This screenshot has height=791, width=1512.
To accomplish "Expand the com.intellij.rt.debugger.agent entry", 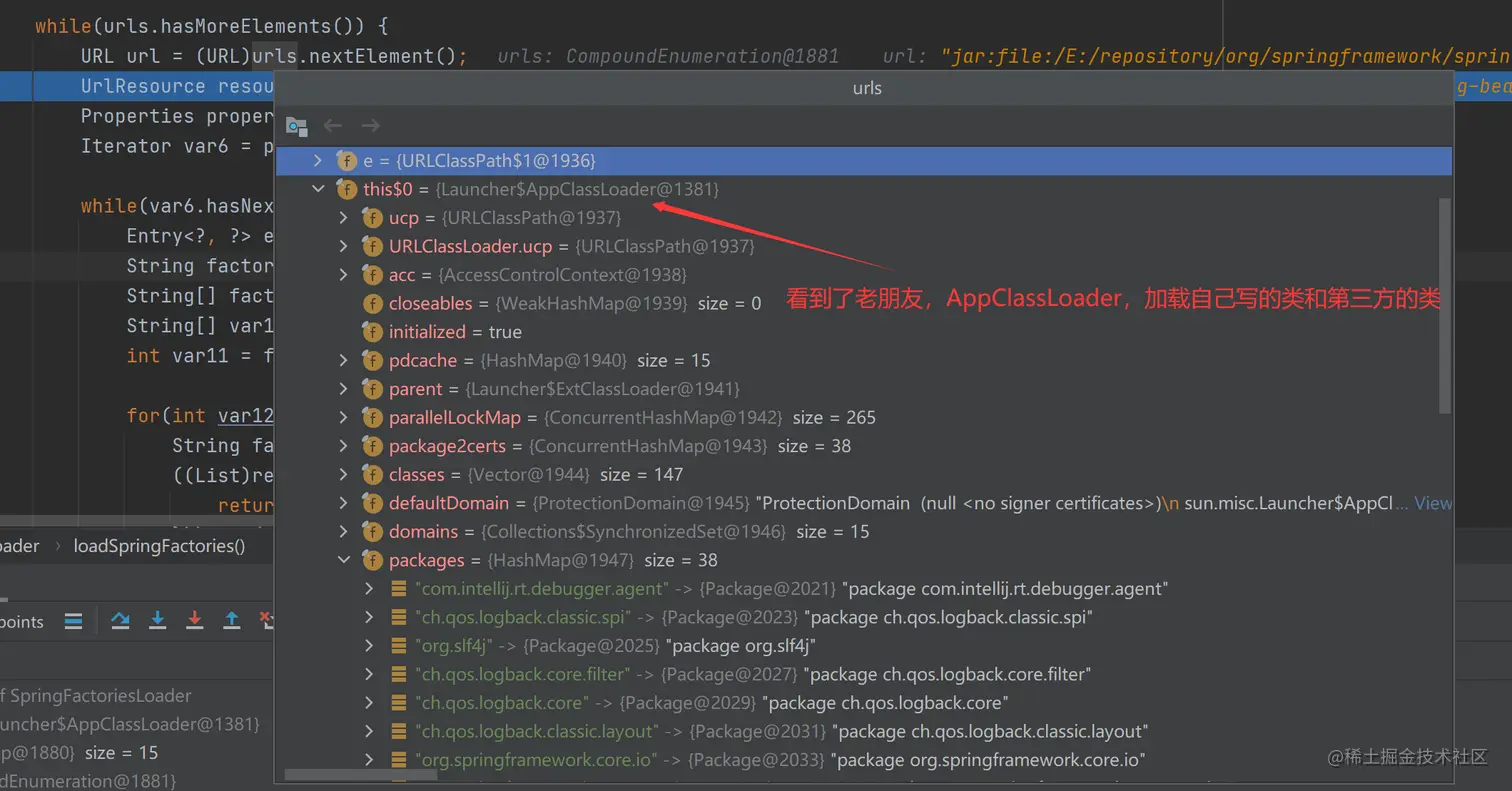I will 369,589.
